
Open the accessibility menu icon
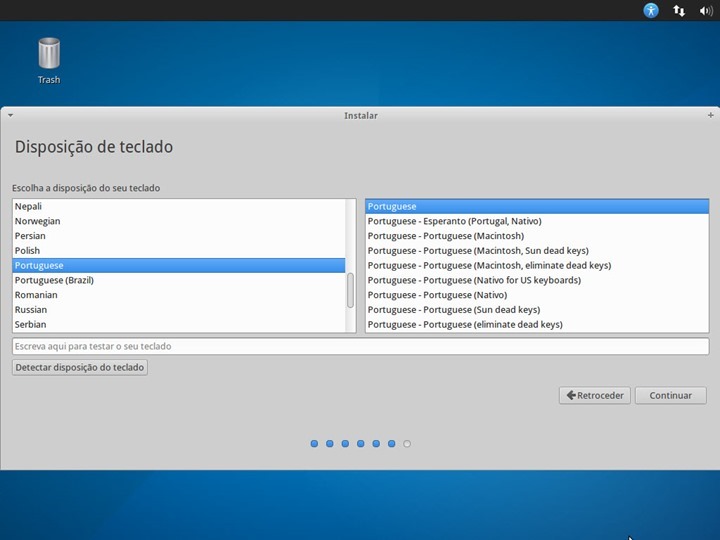click(651, 10)
